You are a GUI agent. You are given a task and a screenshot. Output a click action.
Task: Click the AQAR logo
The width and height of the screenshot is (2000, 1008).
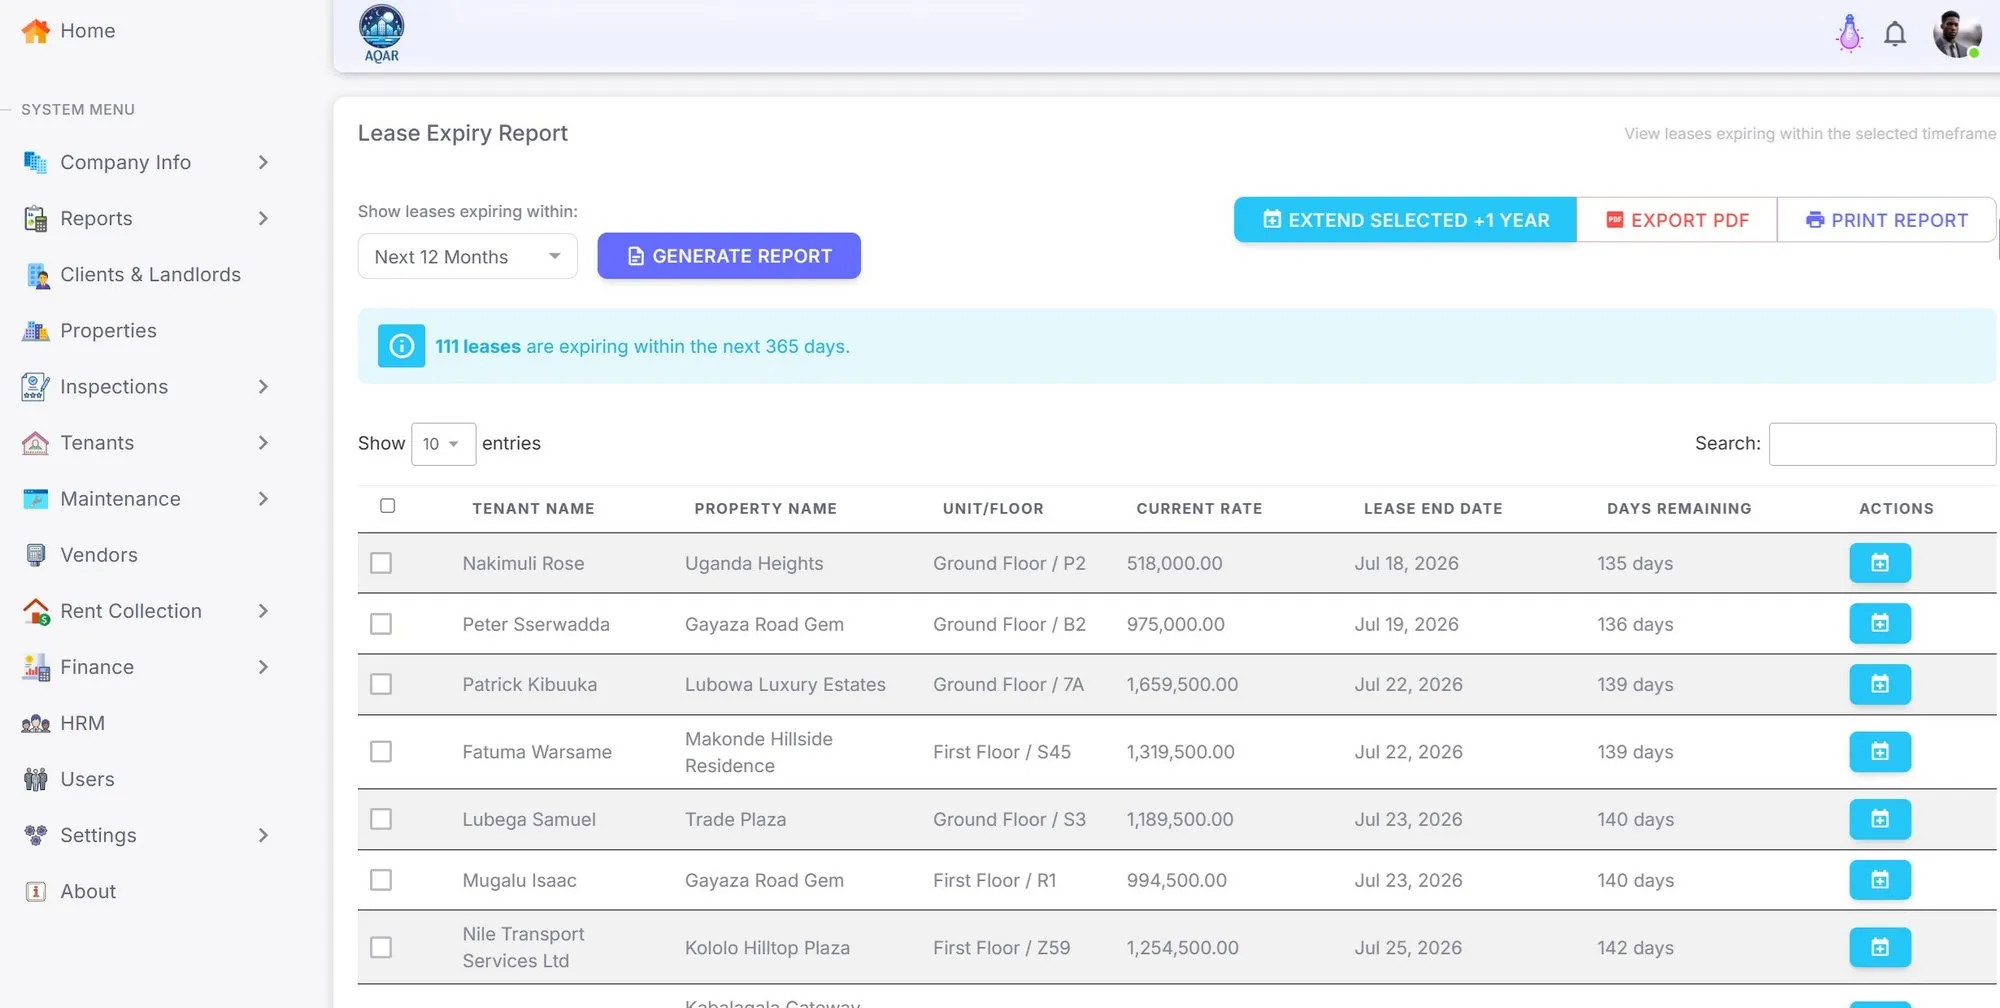click(382, 34)
